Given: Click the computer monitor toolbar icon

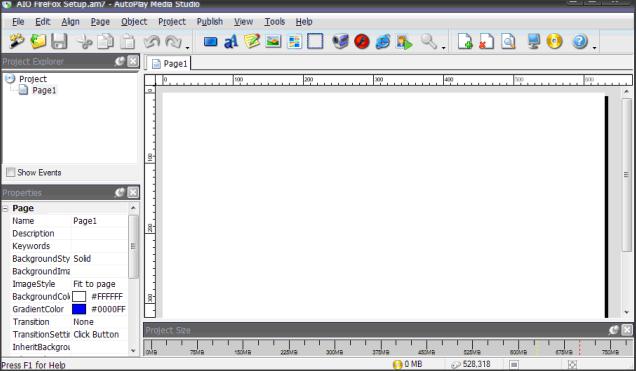Looking at the screenshot, I should coord(533,41).
